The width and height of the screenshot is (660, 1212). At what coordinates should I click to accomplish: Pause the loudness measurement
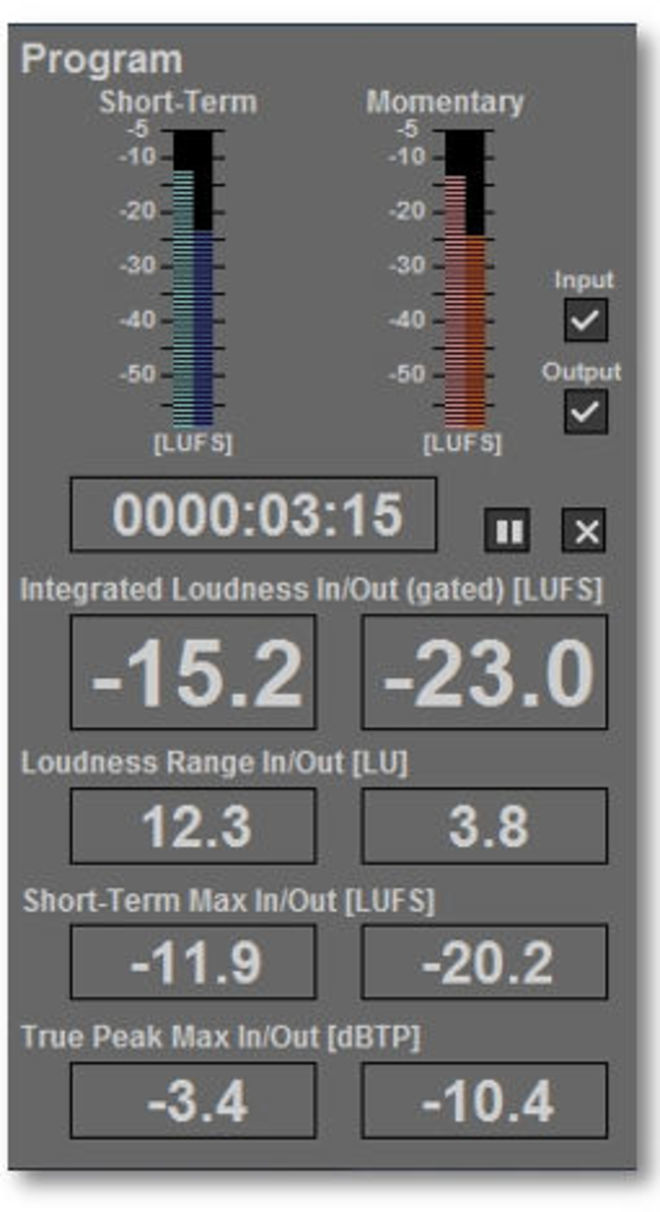coord(507,531)
